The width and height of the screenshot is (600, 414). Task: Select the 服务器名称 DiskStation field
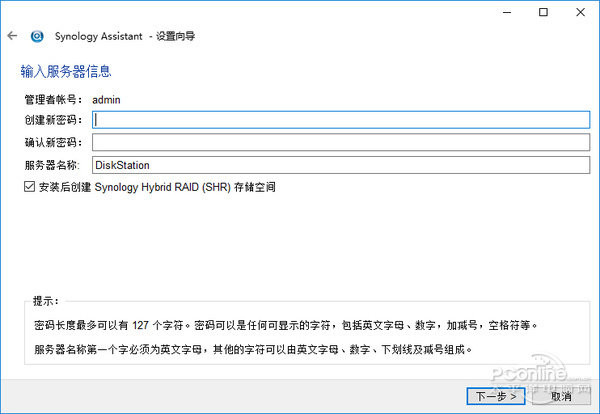coord(341,165)
